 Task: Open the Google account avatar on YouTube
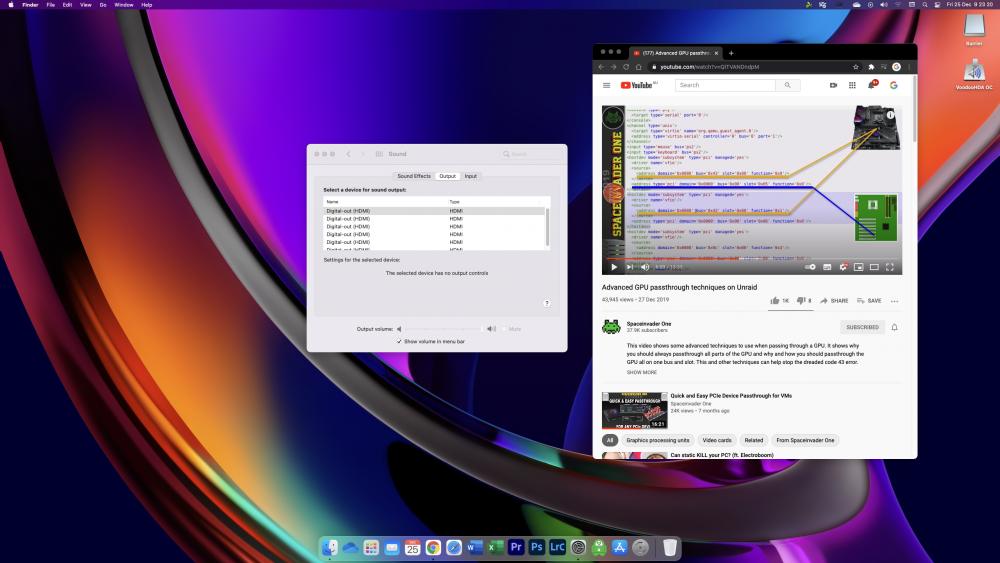[x=893, y=85]
